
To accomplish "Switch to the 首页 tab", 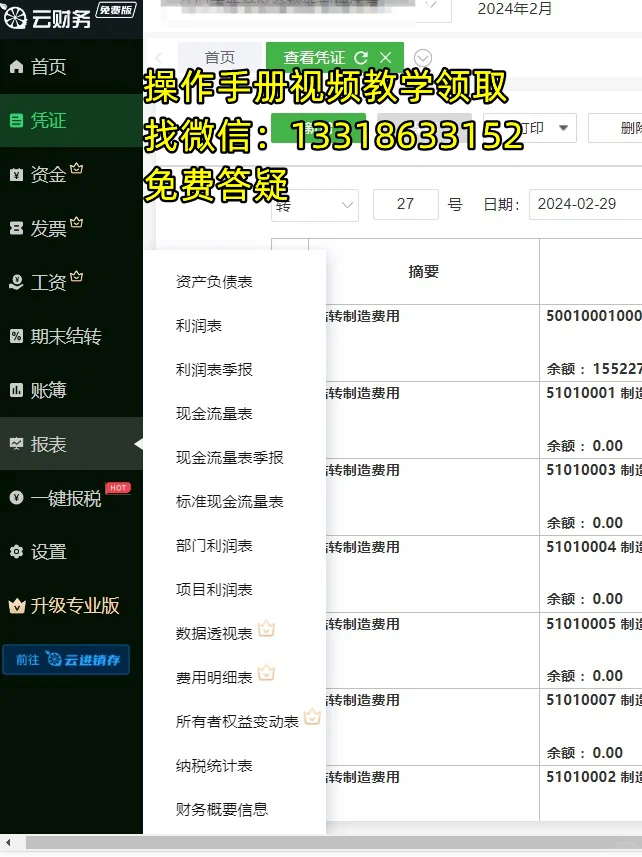I will 220,57.
